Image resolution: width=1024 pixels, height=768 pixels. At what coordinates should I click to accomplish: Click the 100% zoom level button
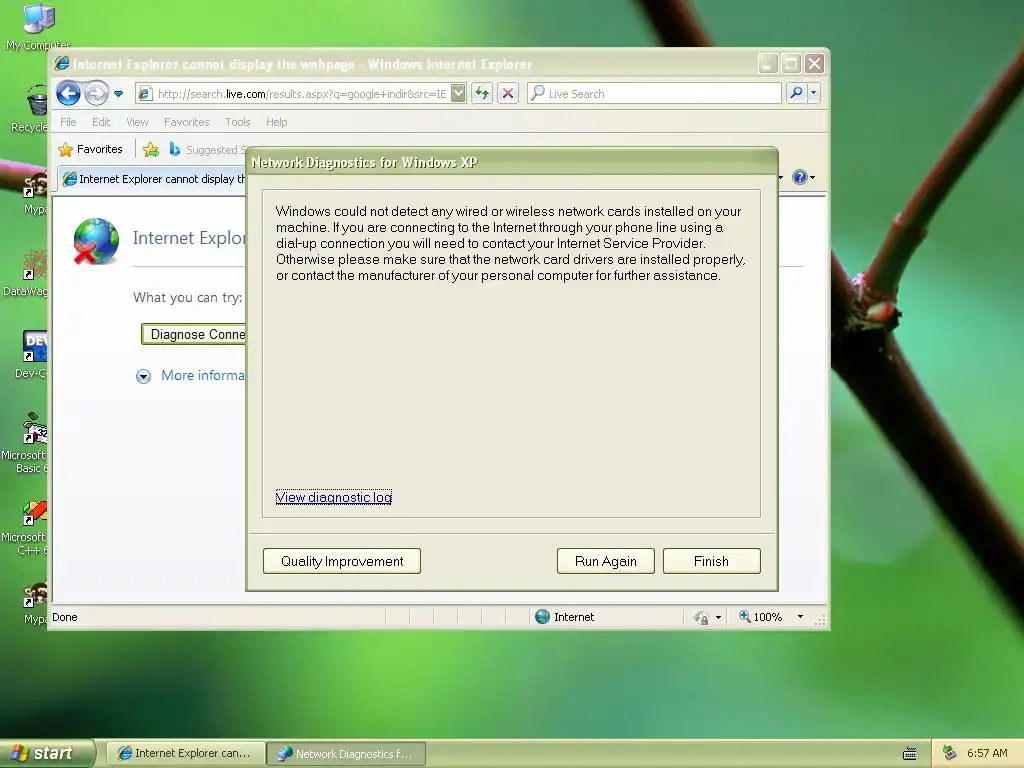pos(760,616)
